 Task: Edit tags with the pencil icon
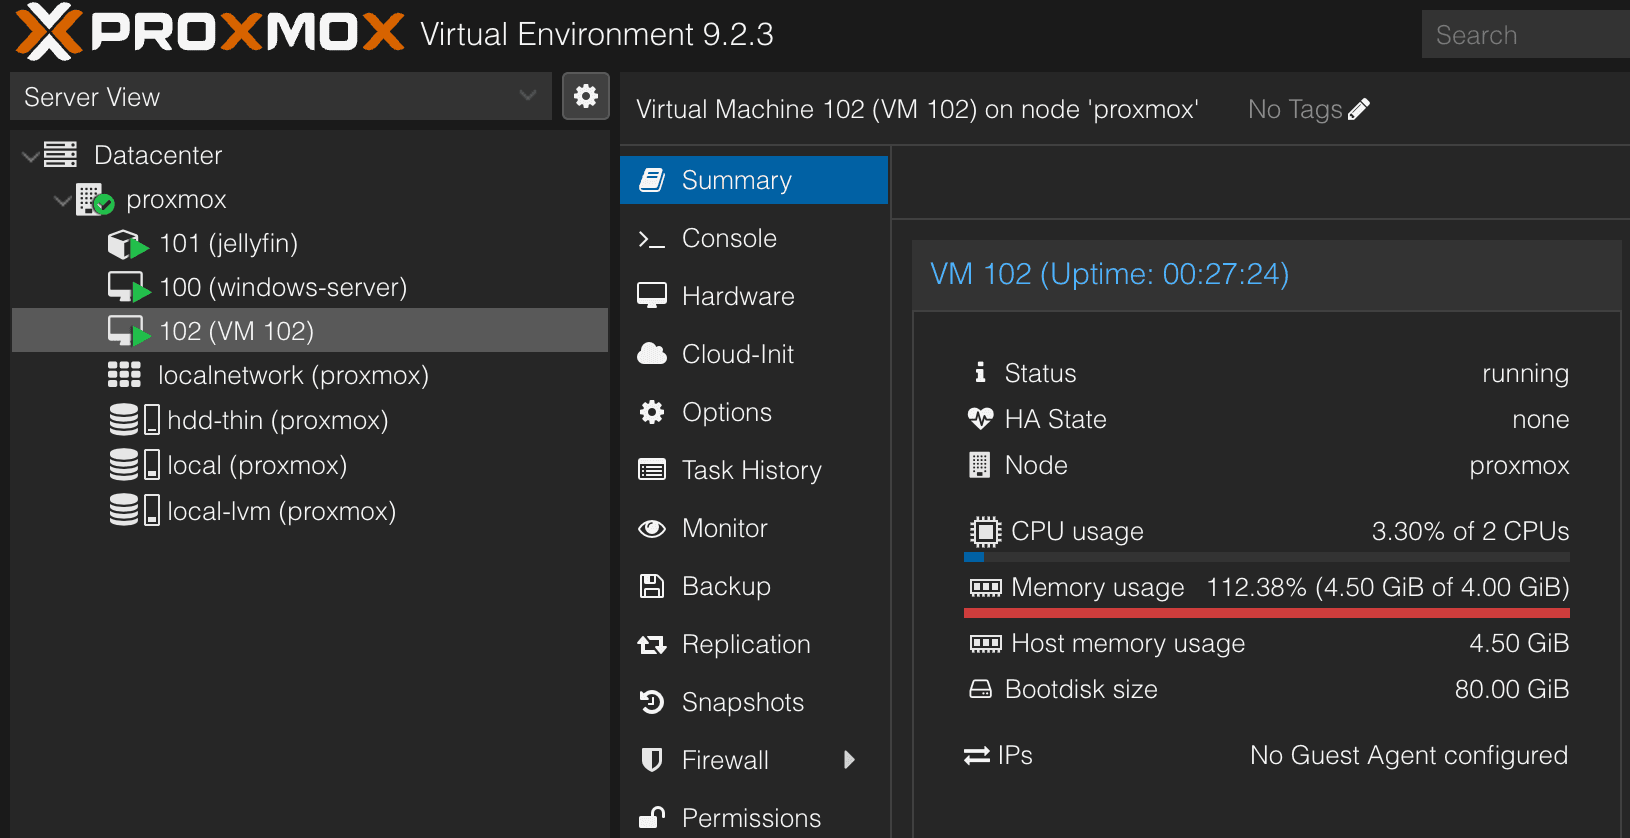(1359, 109)
